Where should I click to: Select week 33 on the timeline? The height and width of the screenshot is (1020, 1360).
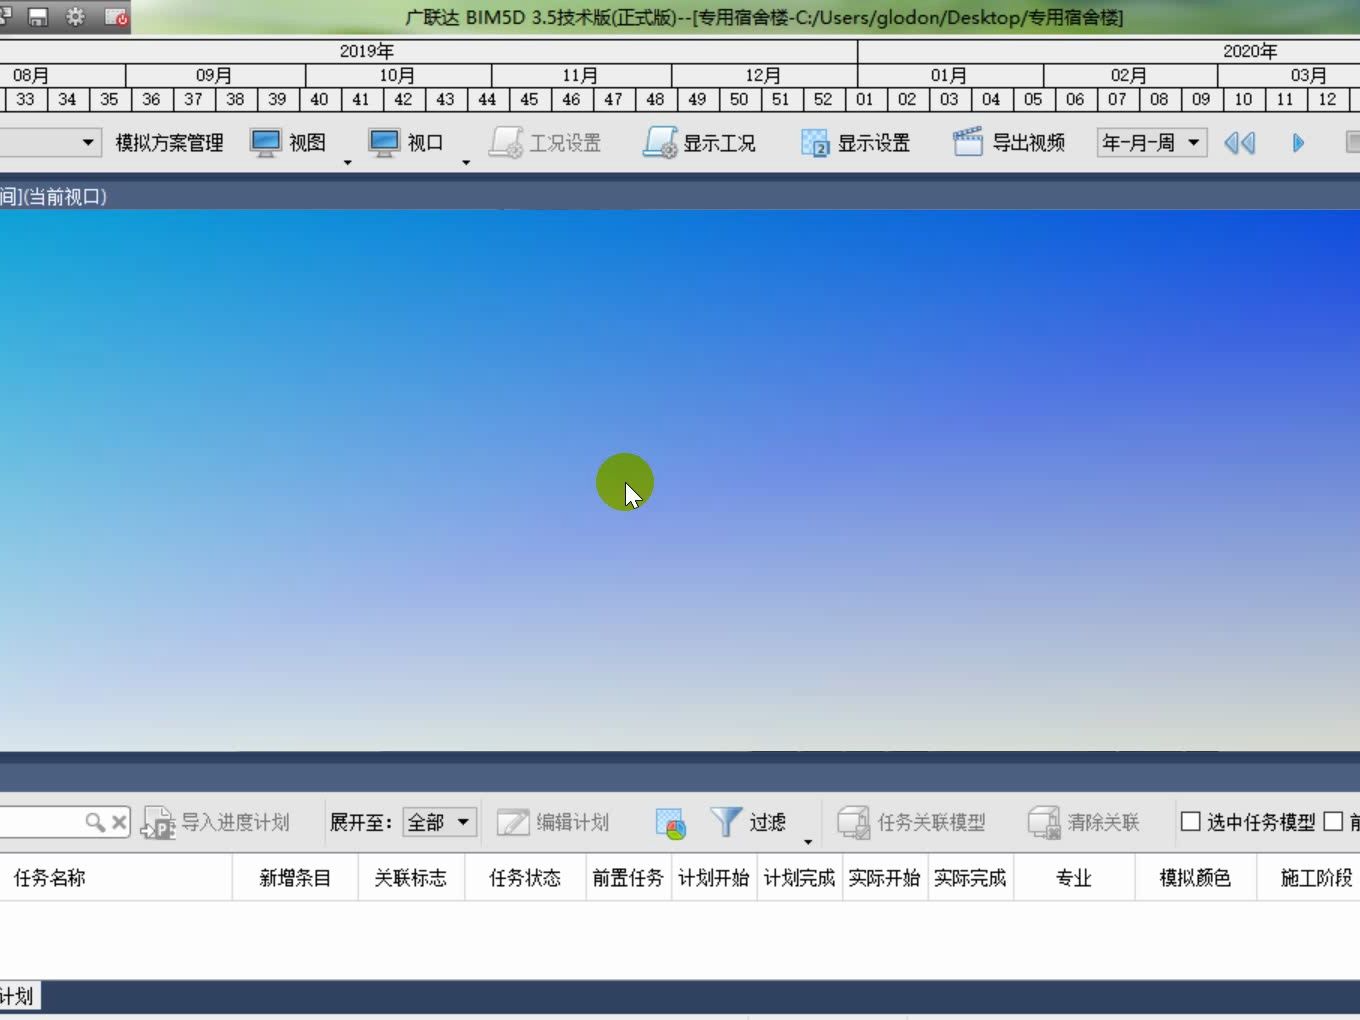(25, 99)
